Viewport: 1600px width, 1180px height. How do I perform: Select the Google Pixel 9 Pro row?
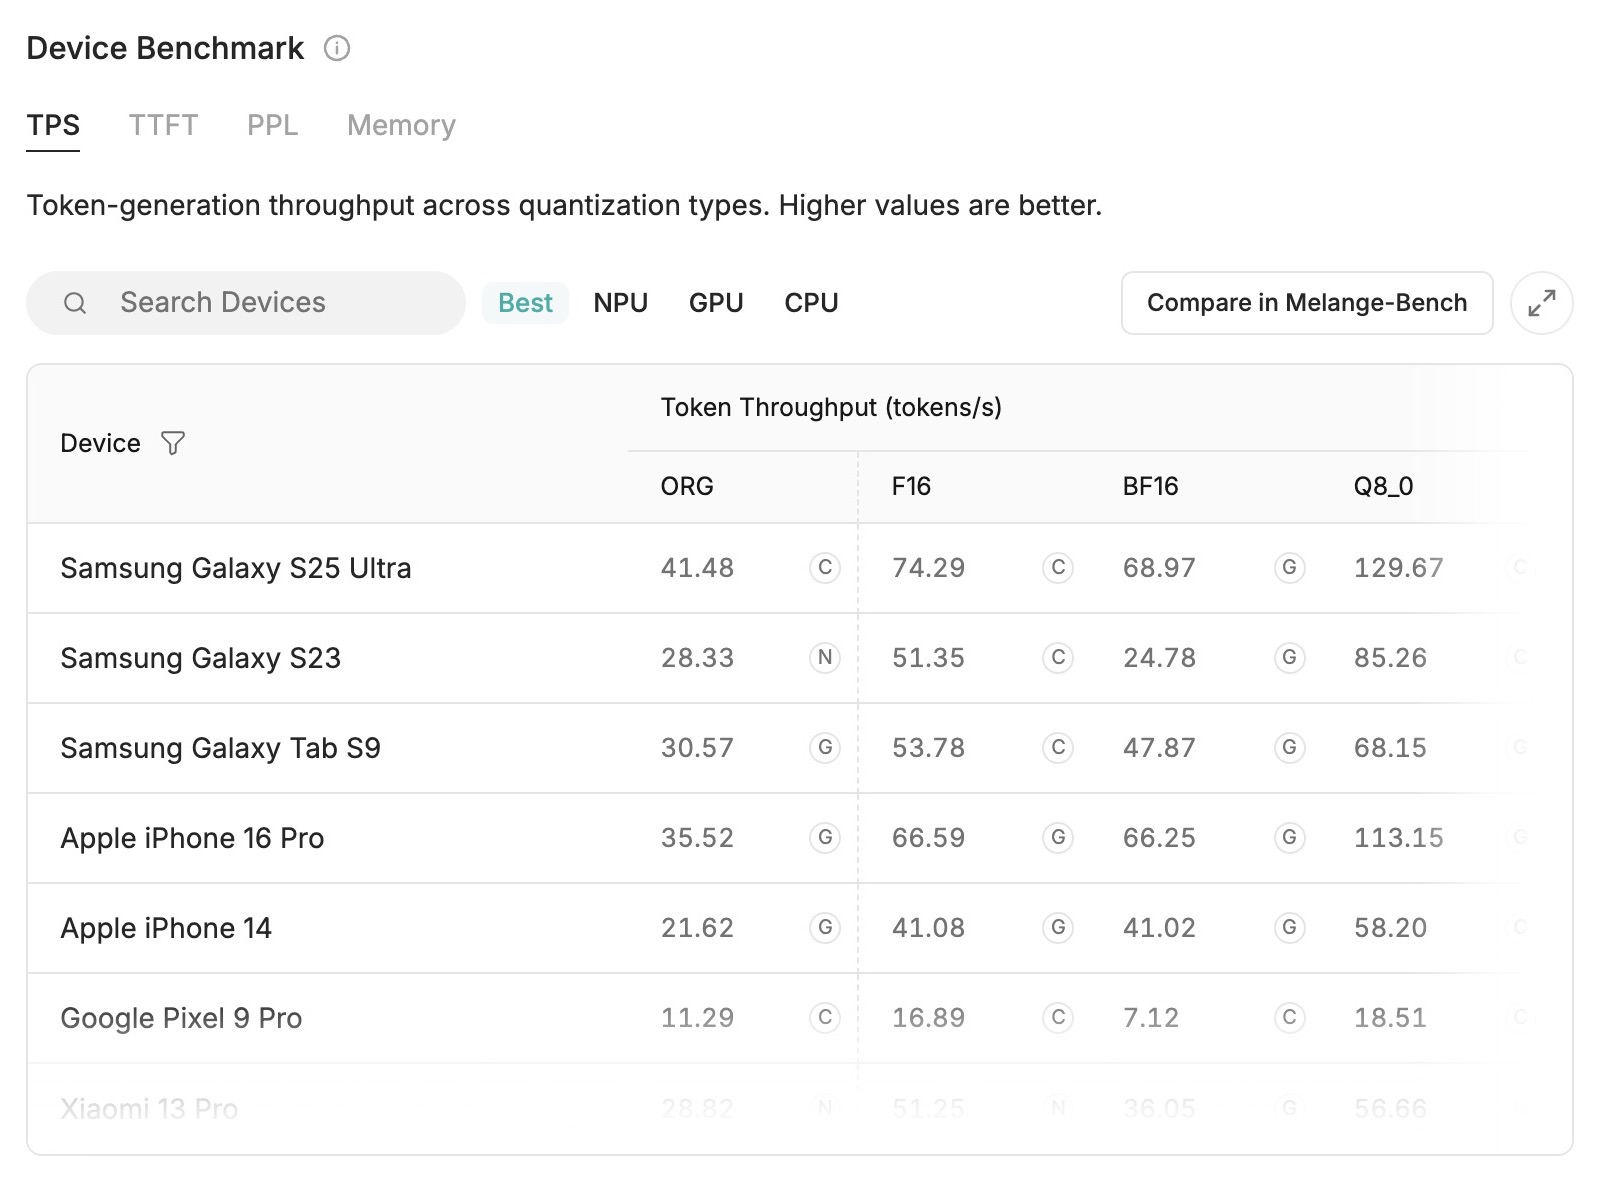tap(800, 1018)
